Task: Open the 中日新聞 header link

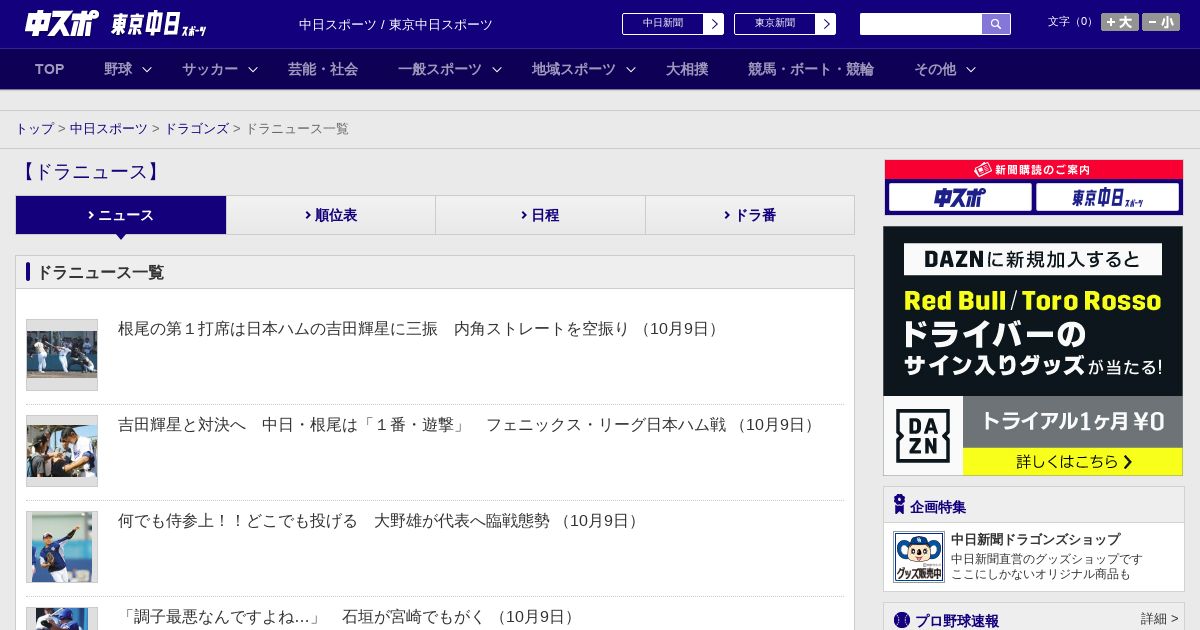Action: click(x=663, y=24)
